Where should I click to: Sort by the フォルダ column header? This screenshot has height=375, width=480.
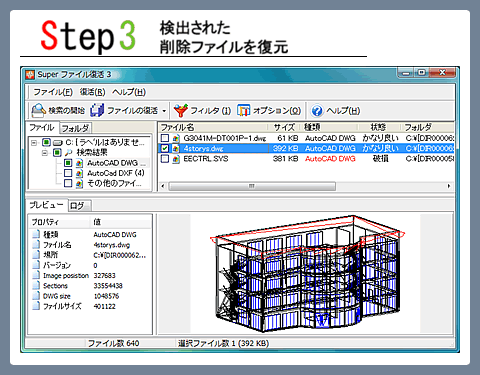[x=427, y=127]
